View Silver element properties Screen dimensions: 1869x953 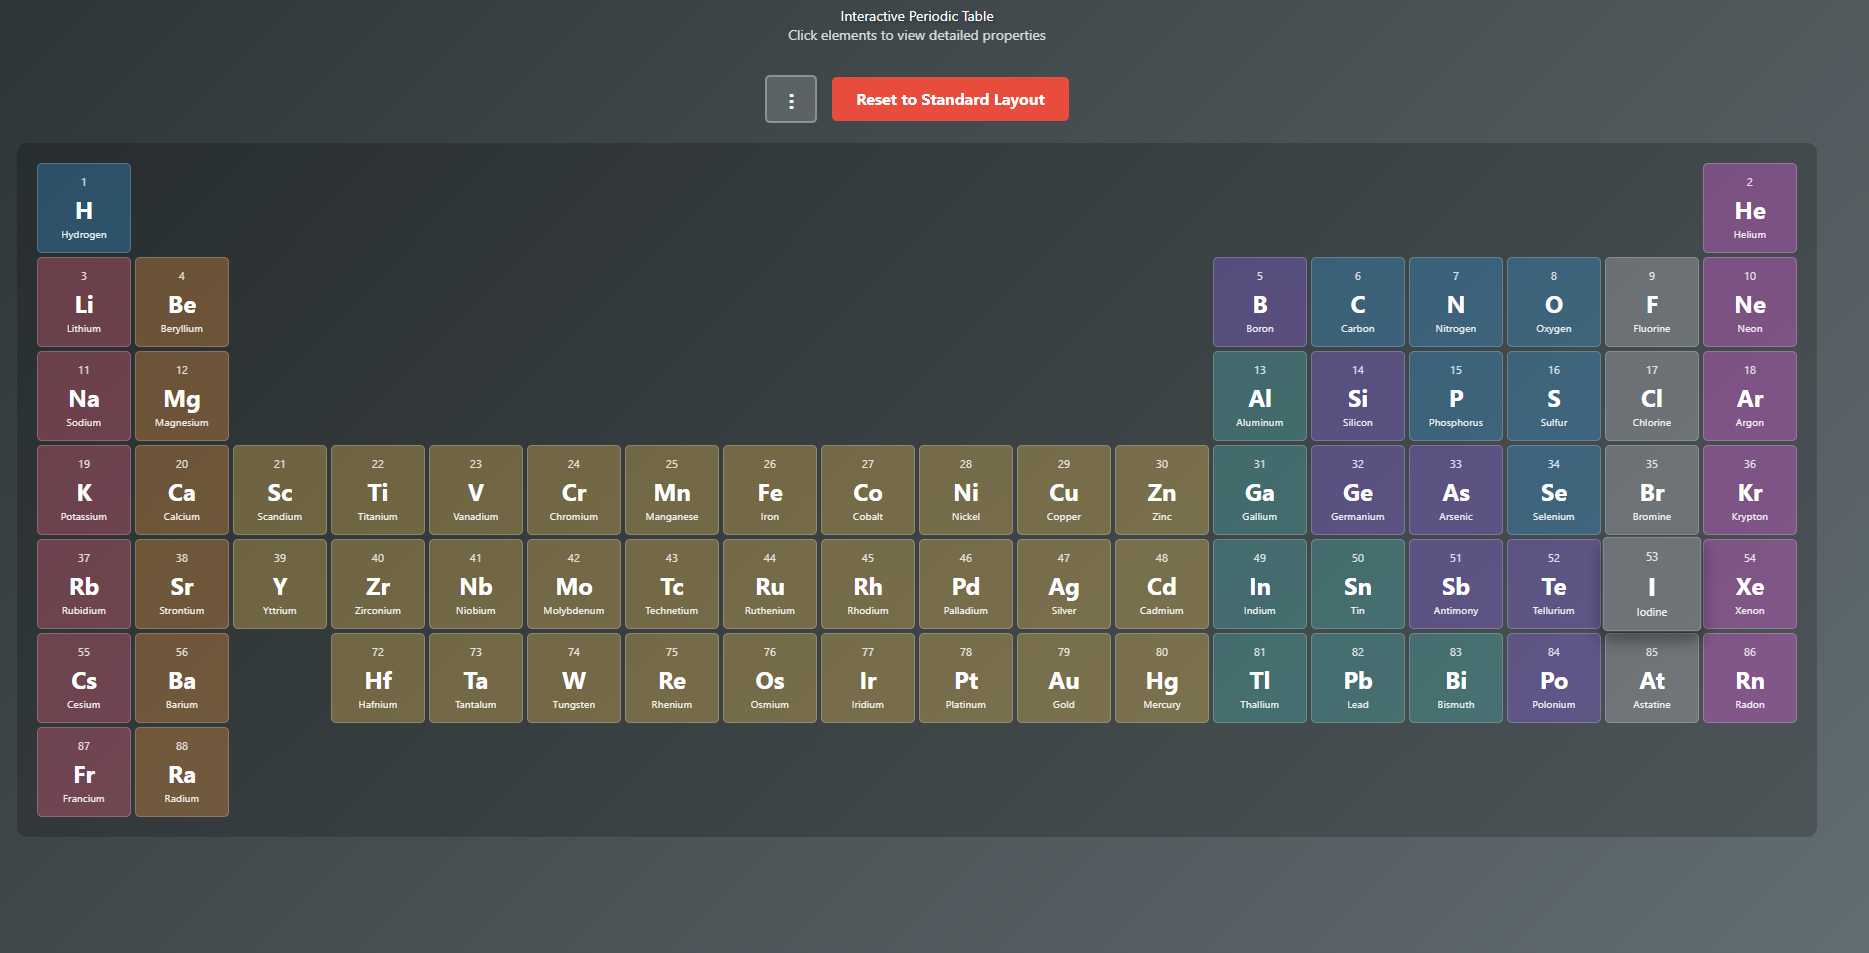click(1064, 584)
